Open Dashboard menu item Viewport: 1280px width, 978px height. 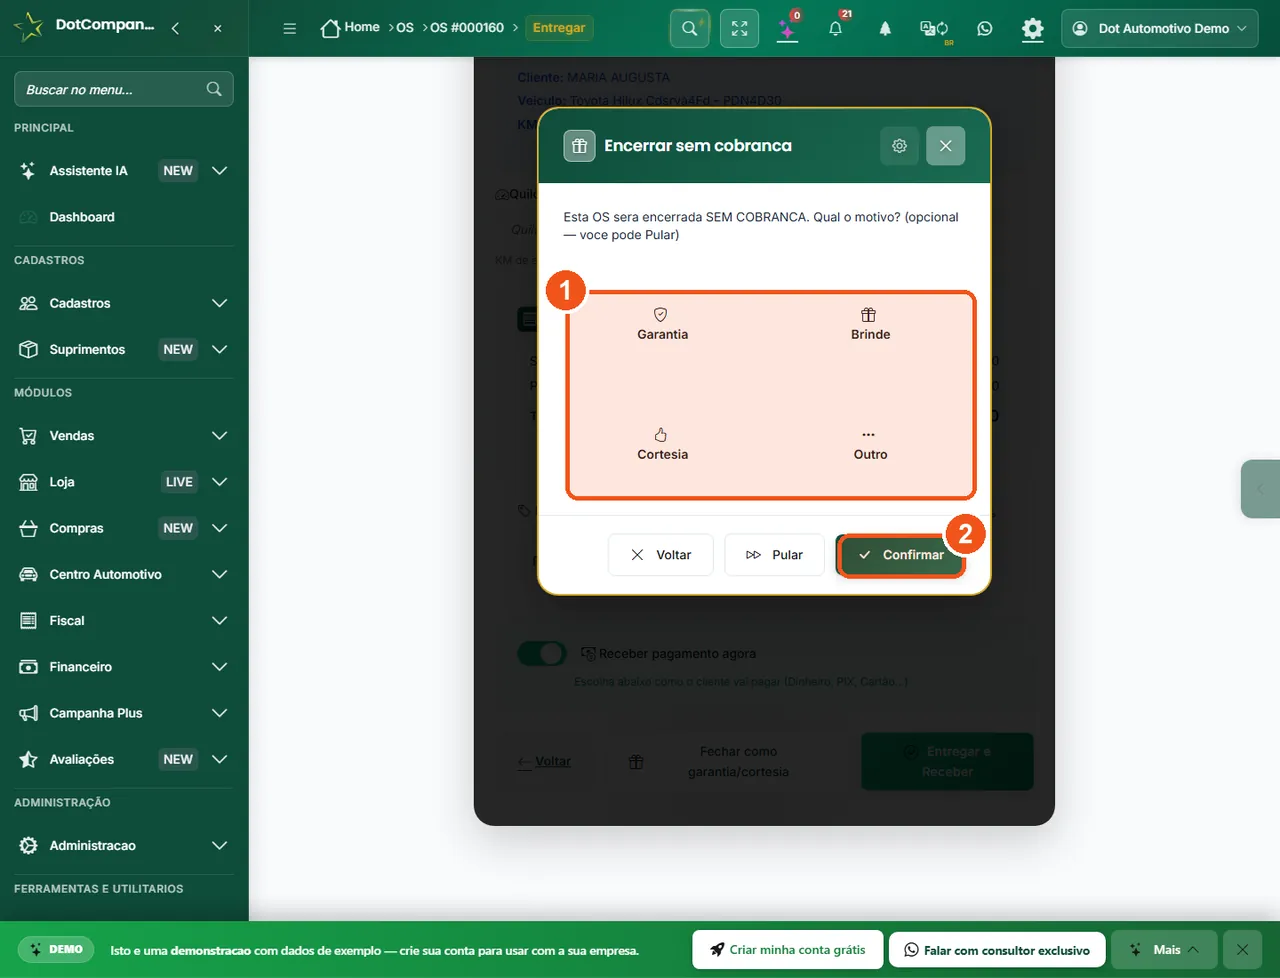[x=124, y=217]
